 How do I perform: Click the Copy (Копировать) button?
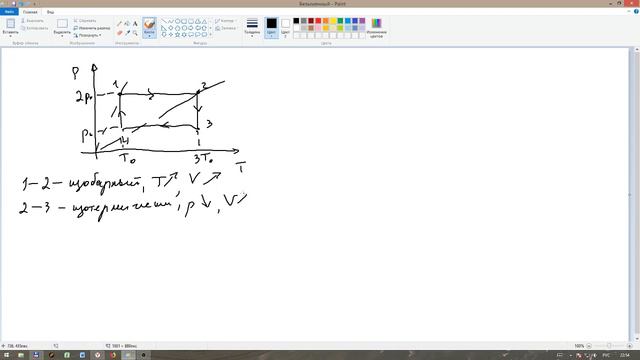pyautogui.click(x=35, y=28)
